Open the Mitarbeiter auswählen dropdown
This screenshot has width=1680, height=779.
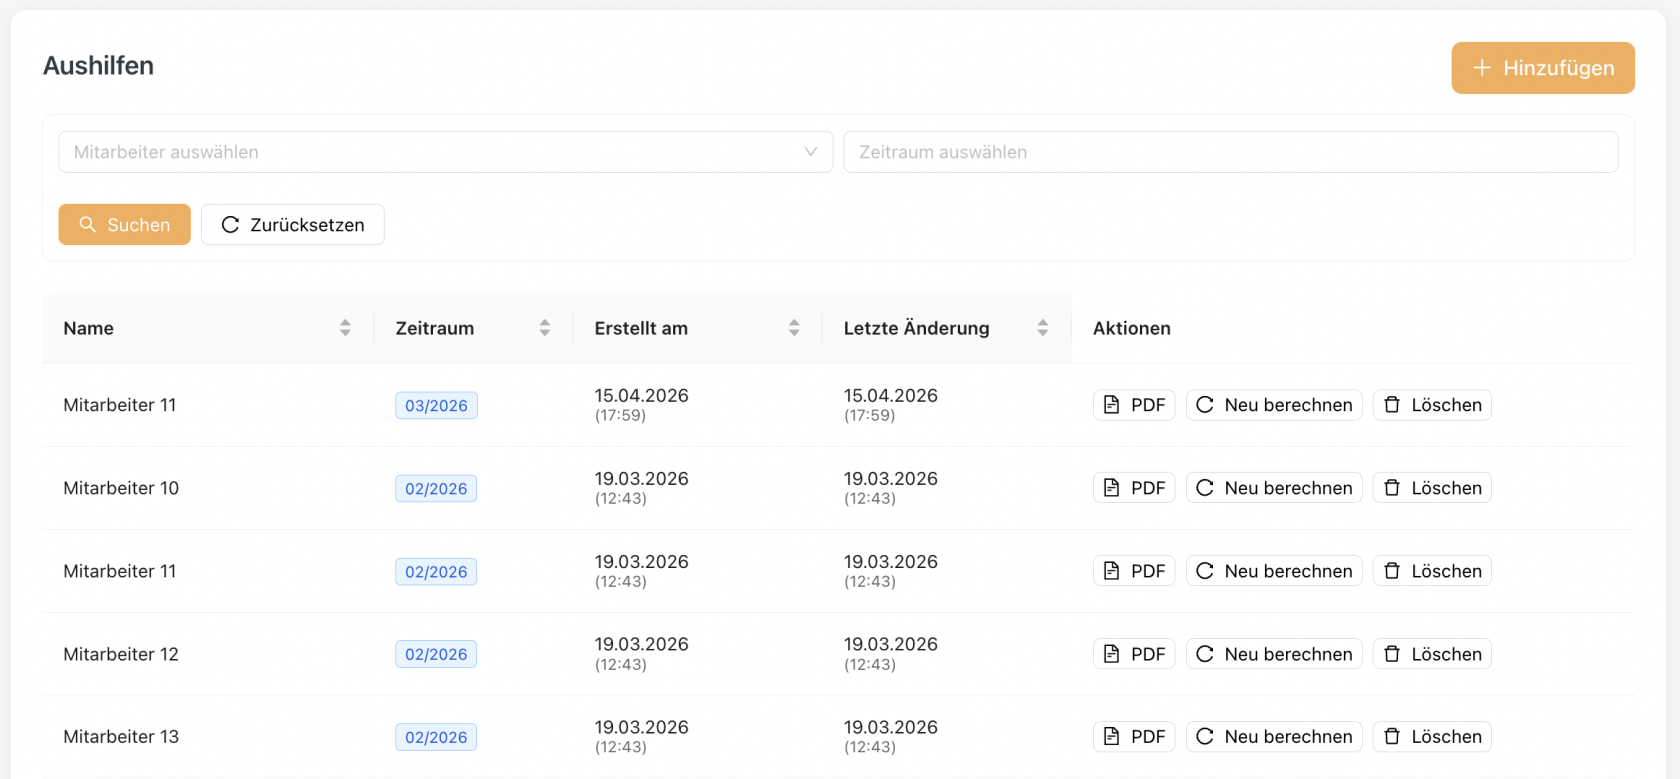(446, 152)
